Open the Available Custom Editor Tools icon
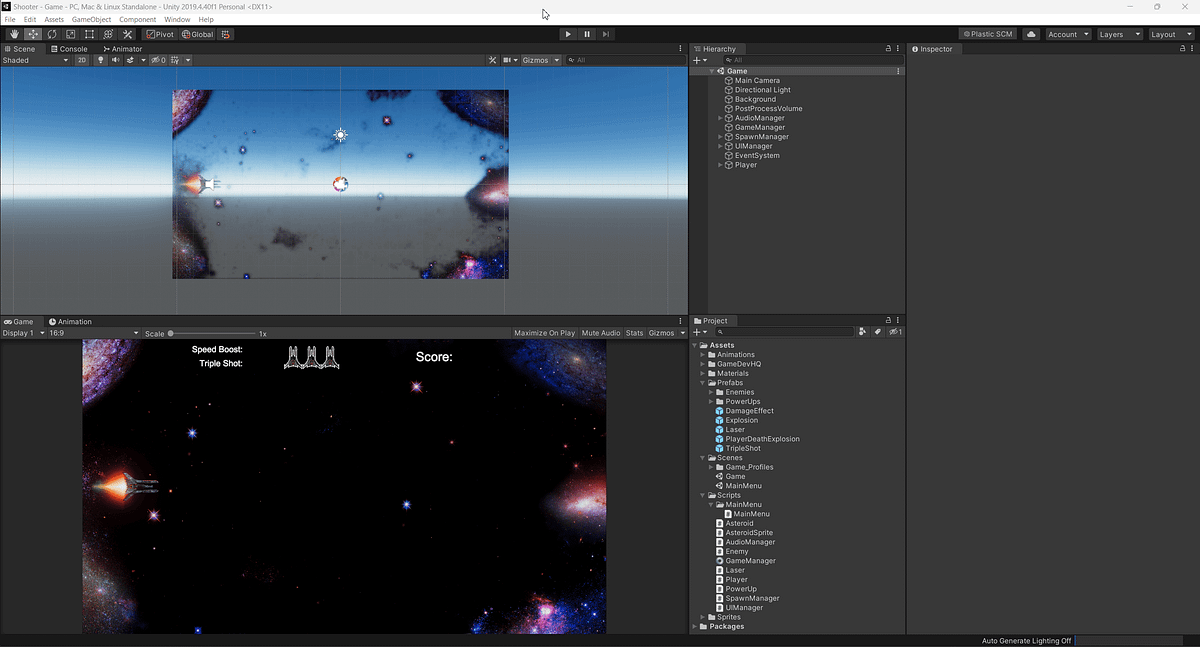The height and width of the screenshot is (647, 1200). click(x=126, y=33)
